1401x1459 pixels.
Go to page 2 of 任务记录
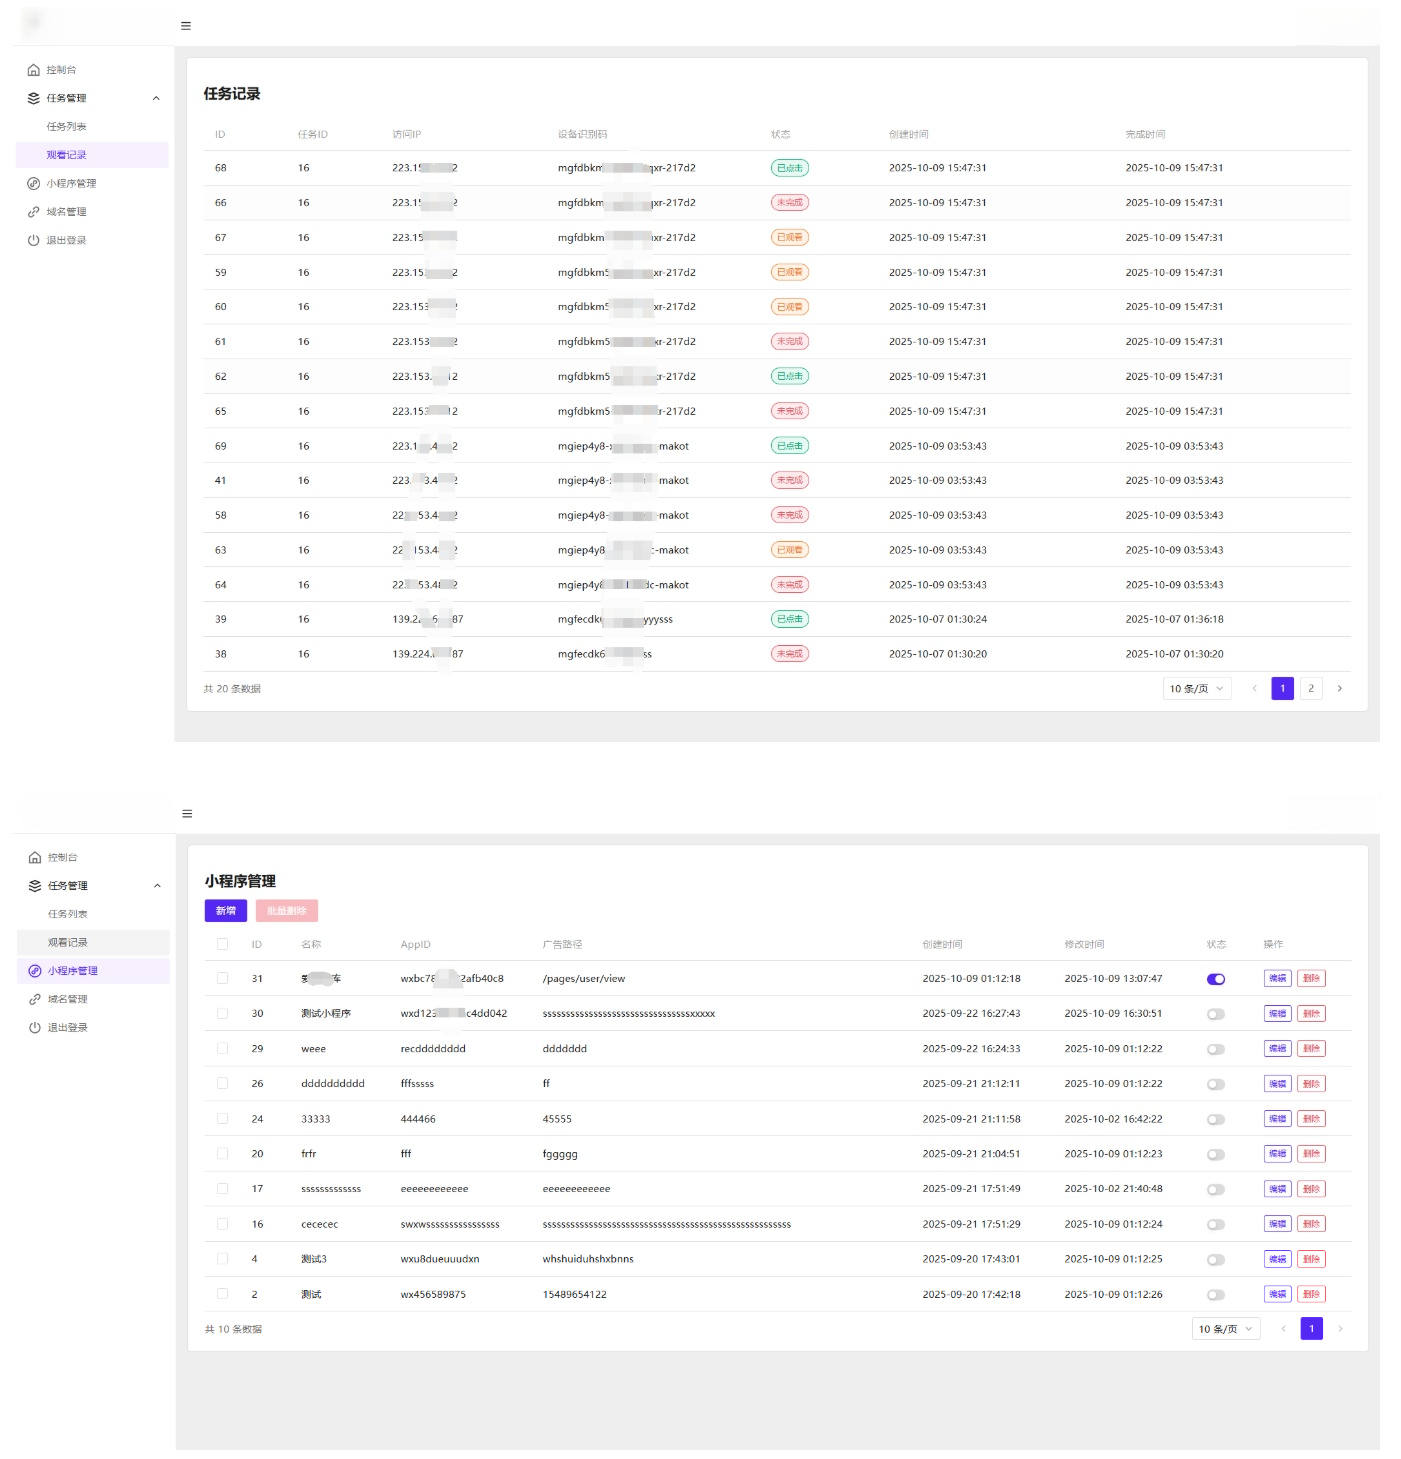[1311, 689]
